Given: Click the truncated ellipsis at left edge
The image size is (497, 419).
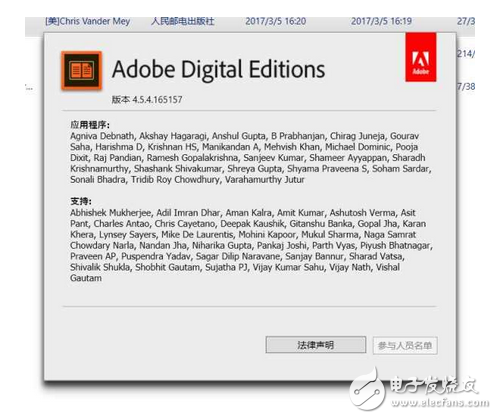Looking at the screenshot, I should pyautogui.click(x=29, y=89).
